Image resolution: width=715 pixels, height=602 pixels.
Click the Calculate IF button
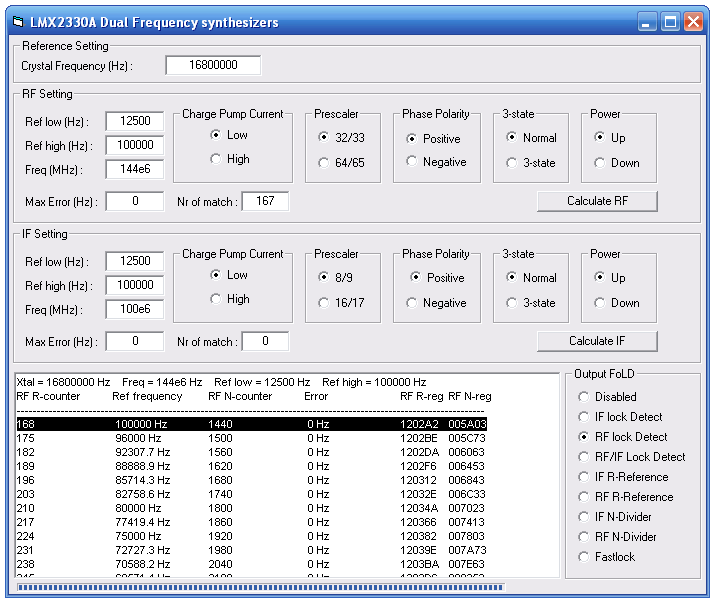tap(597, 341)
